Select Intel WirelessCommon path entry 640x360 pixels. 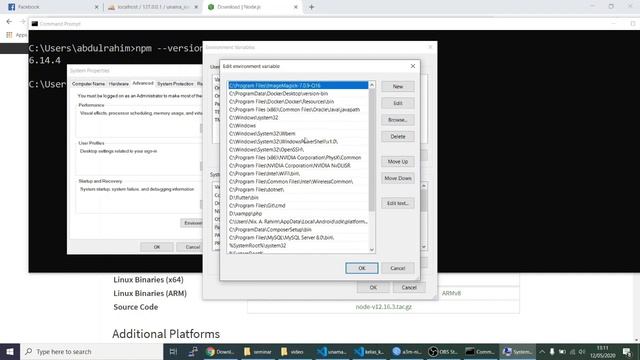(298, 182)
